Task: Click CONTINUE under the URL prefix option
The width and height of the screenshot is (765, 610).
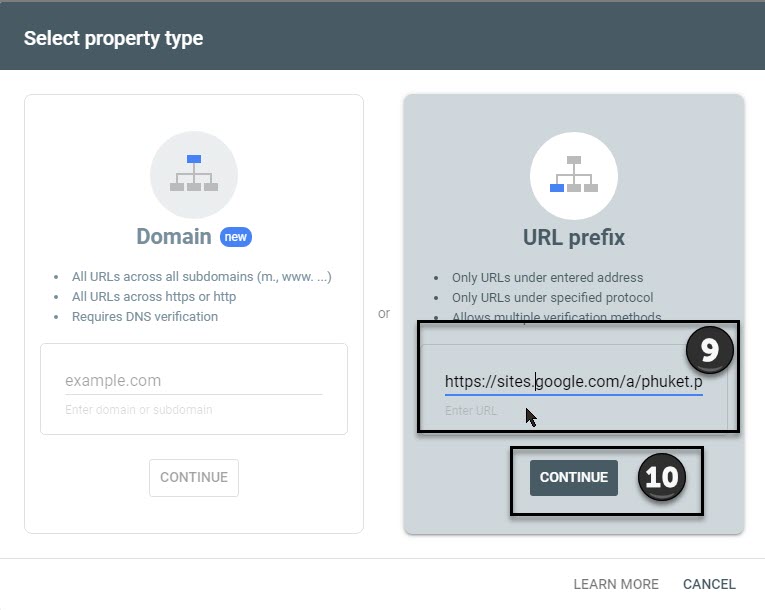Action: pyautogui.click(x=574, y=477)
